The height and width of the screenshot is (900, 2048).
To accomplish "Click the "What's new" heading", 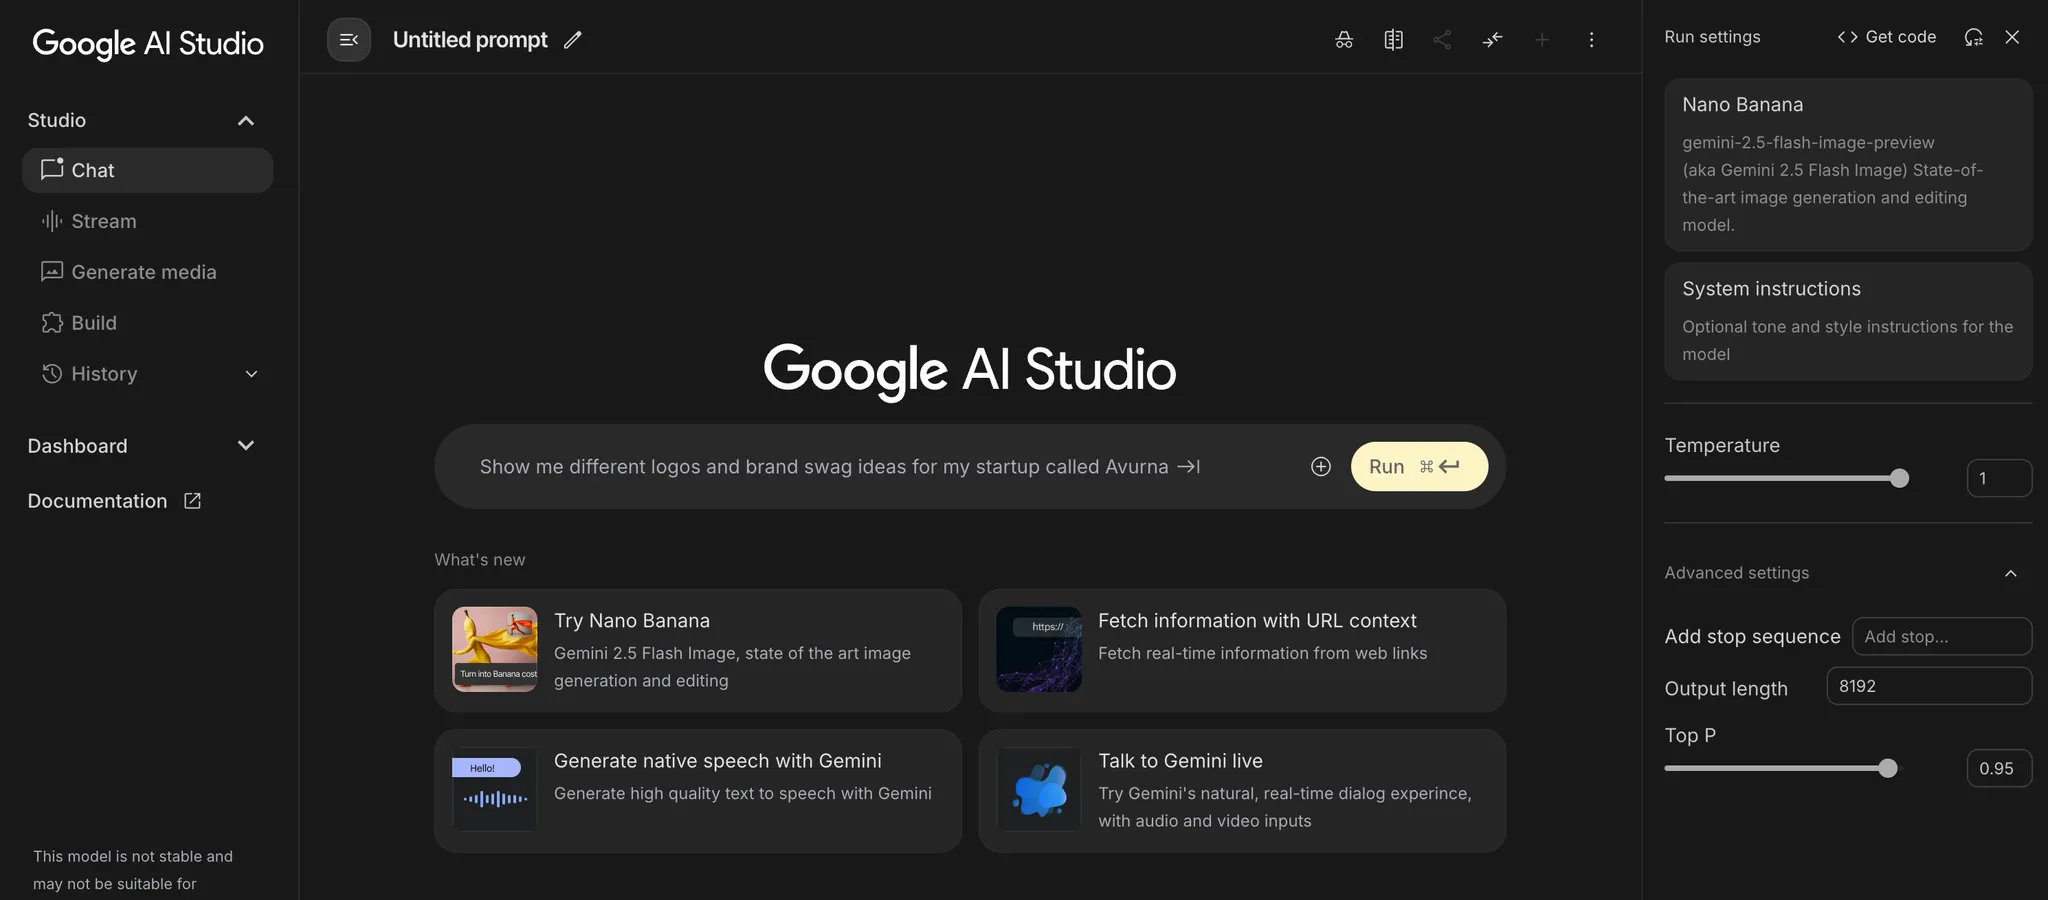I will (x=480, y=560).
